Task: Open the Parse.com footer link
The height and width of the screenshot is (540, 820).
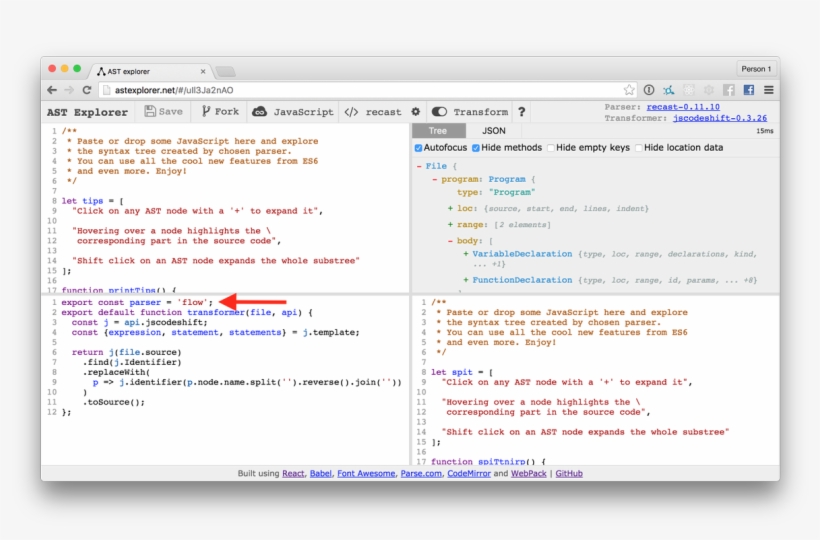Action: click(x=421, y=474)
